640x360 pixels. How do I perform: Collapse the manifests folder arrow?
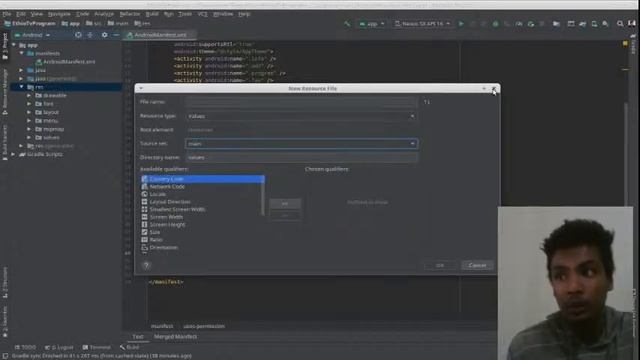[x=22, y=53]
